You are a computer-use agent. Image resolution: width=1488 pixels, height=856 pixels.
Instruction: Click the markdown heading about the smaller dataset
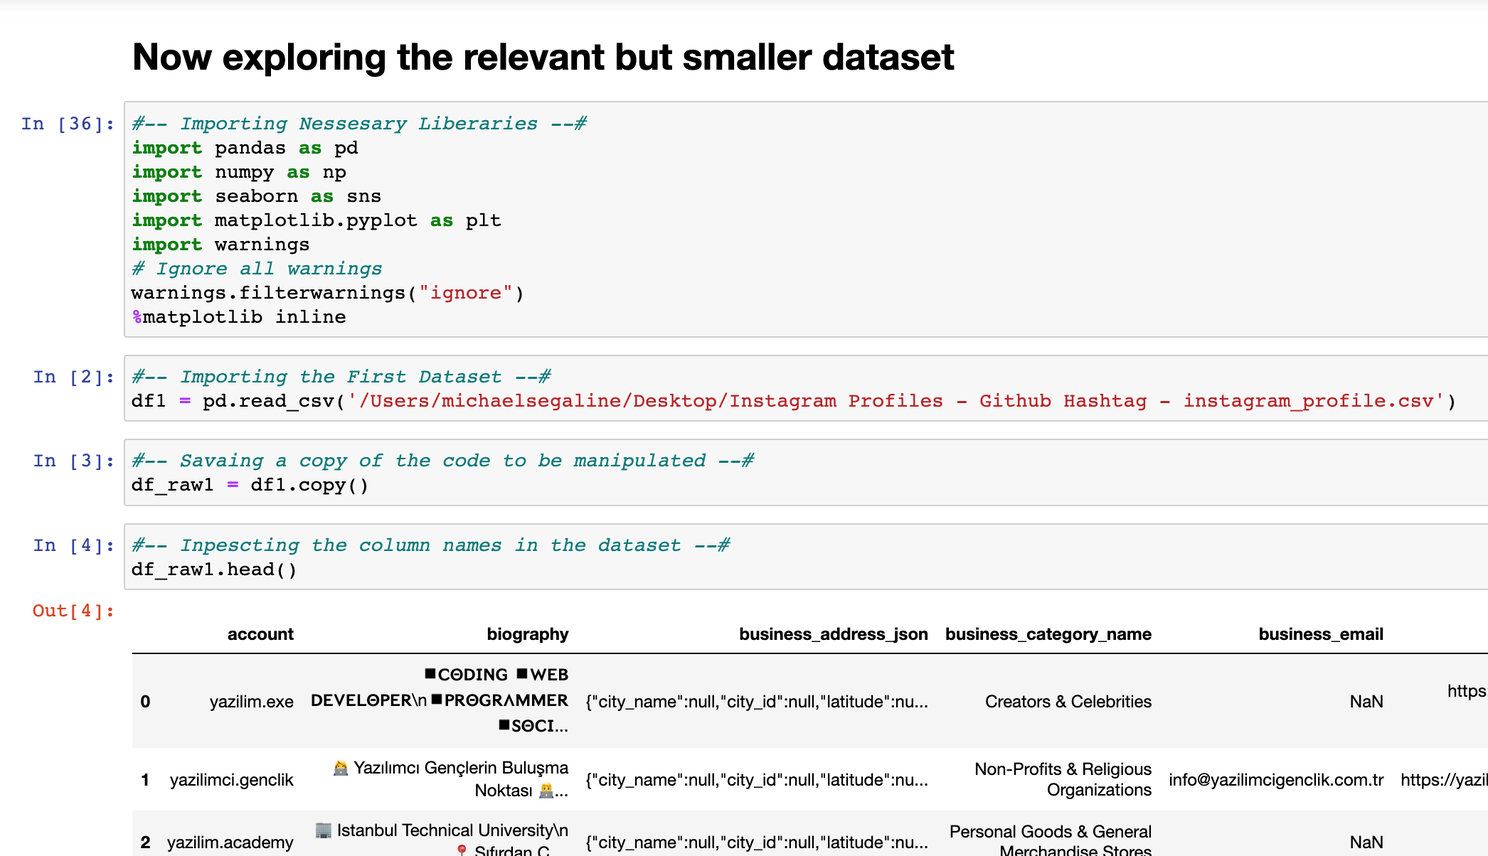coord(543,58)
